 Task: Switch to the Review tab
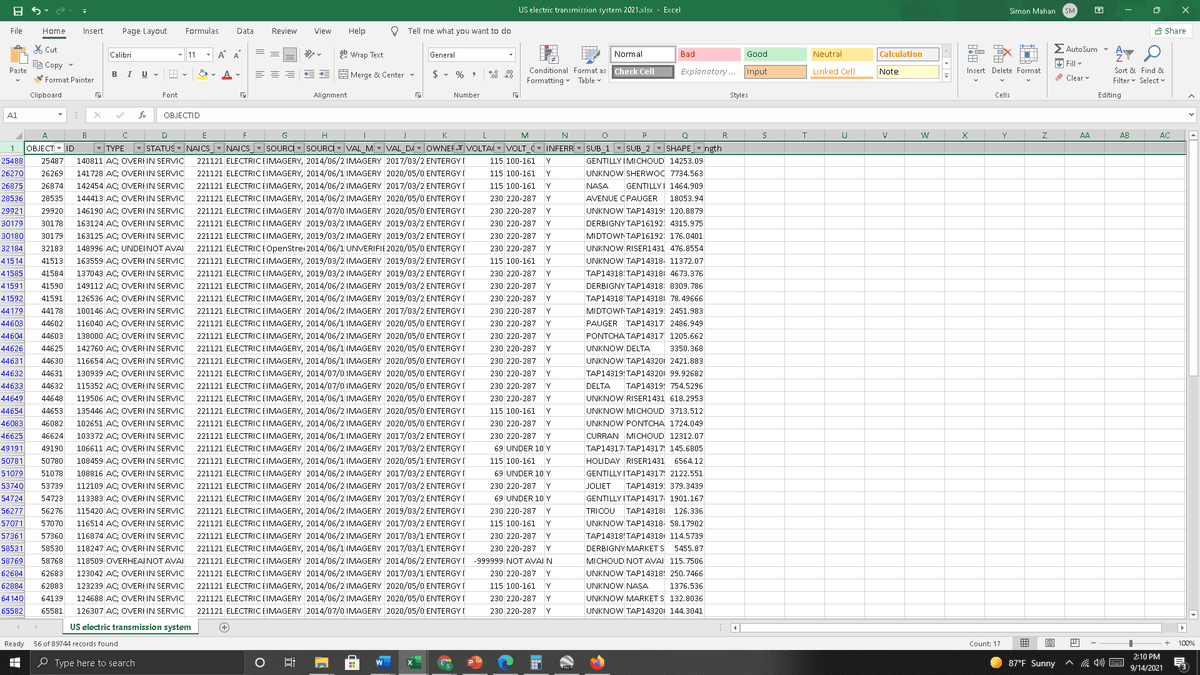pos(284,31)
